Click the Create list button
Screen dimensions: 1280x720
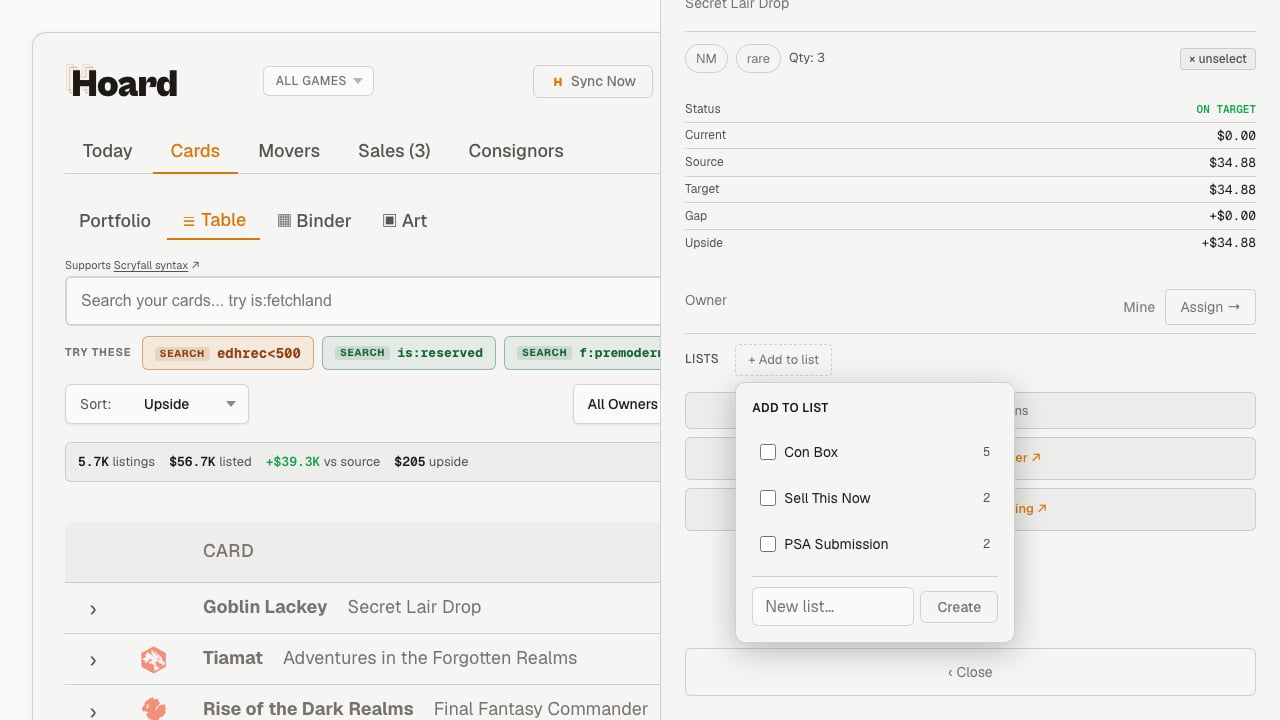(x=959, y=607)
